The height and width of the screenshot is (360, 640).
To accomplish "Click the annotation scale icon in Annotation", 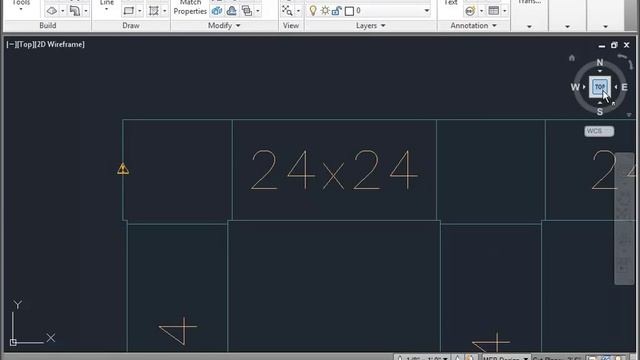I will (x=470, y=11).
